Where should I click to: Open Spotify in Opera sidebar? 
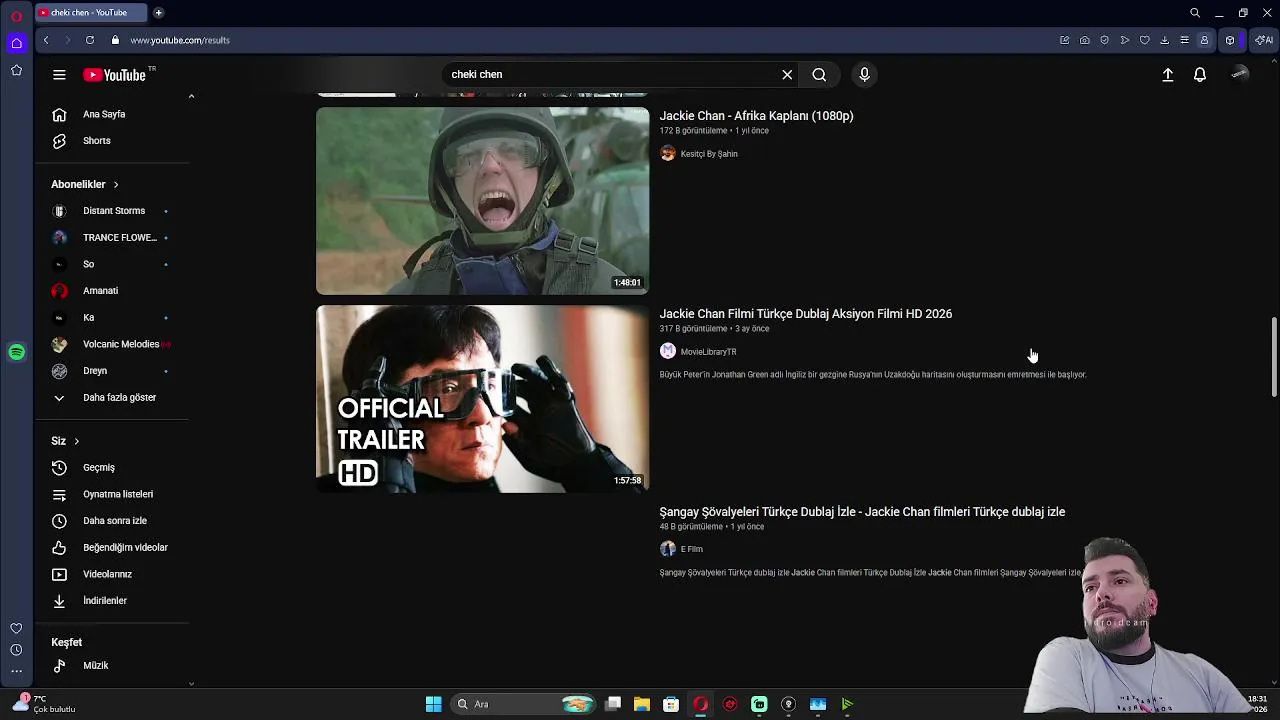pyautogui.click(x=16, y=352)
